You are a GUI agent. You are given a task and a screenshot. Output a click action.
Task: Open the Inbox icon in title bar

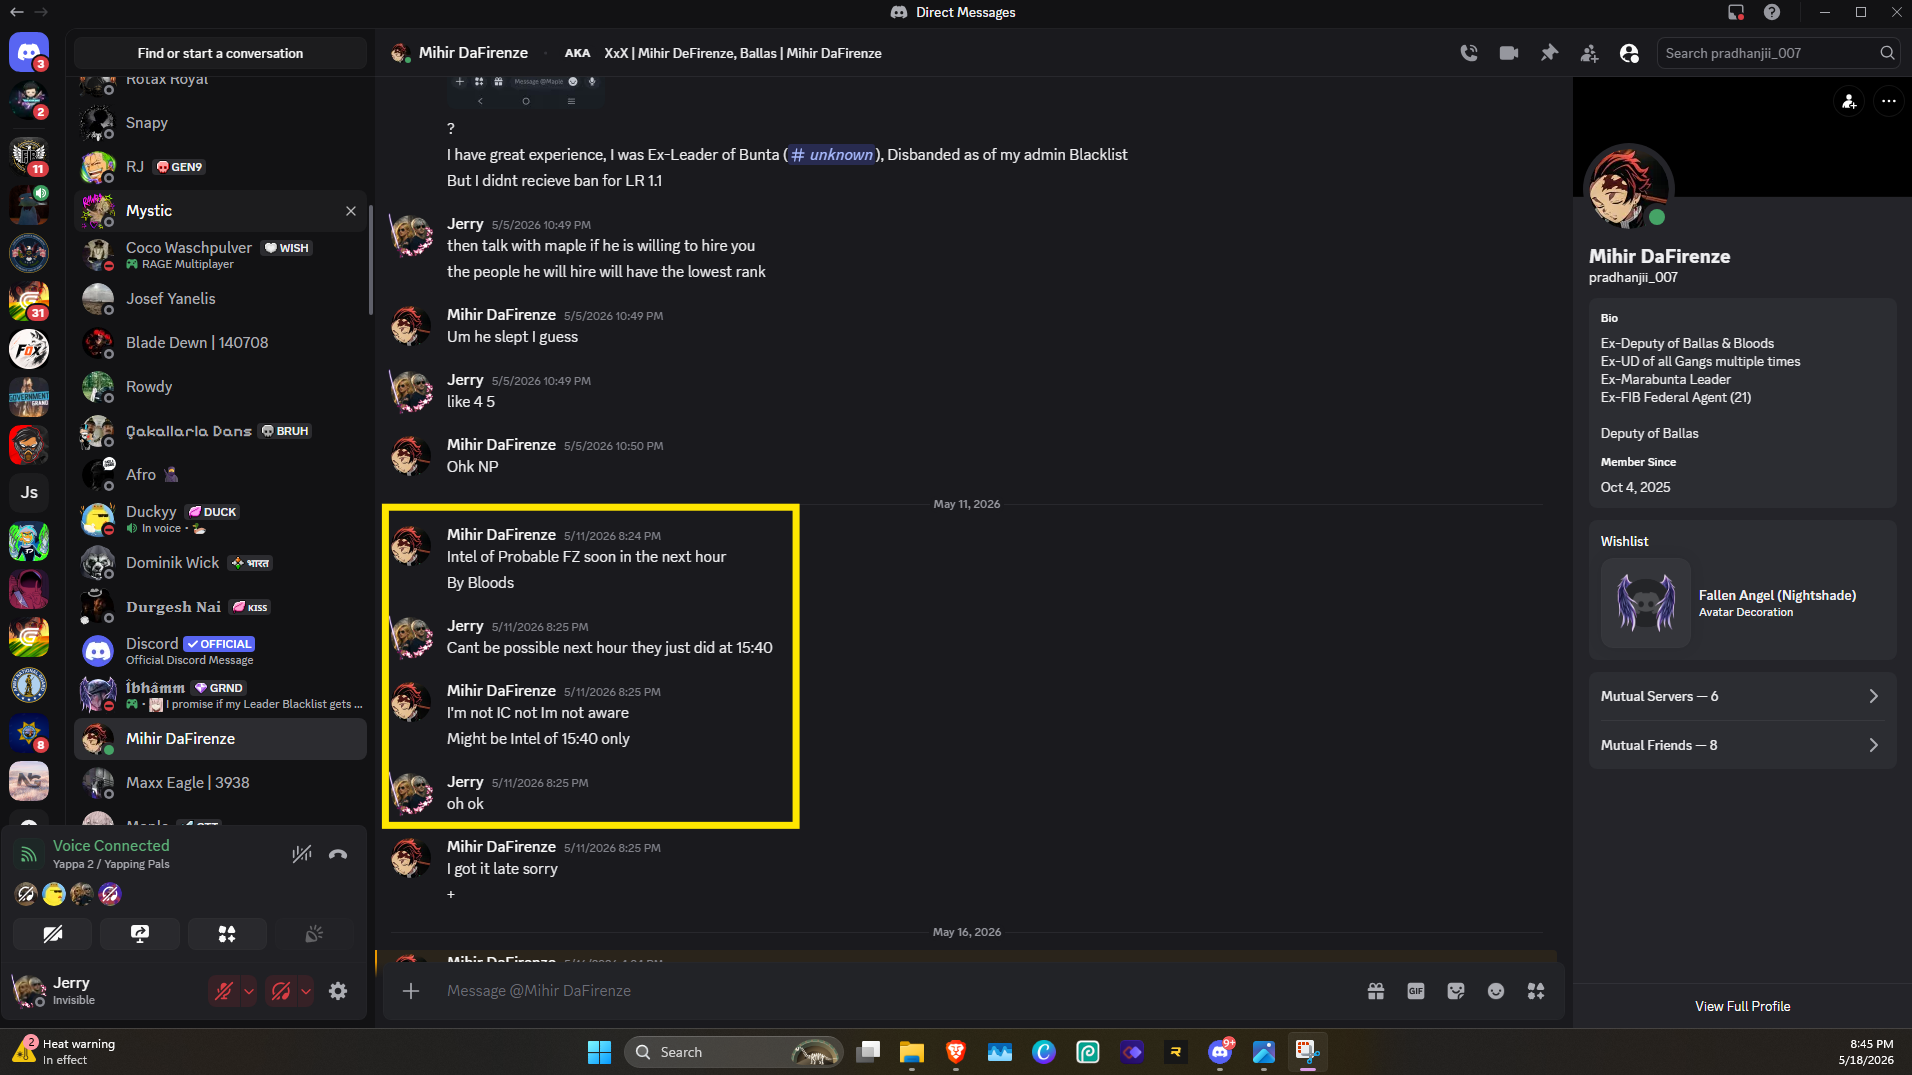click(x=1736, y=12)
